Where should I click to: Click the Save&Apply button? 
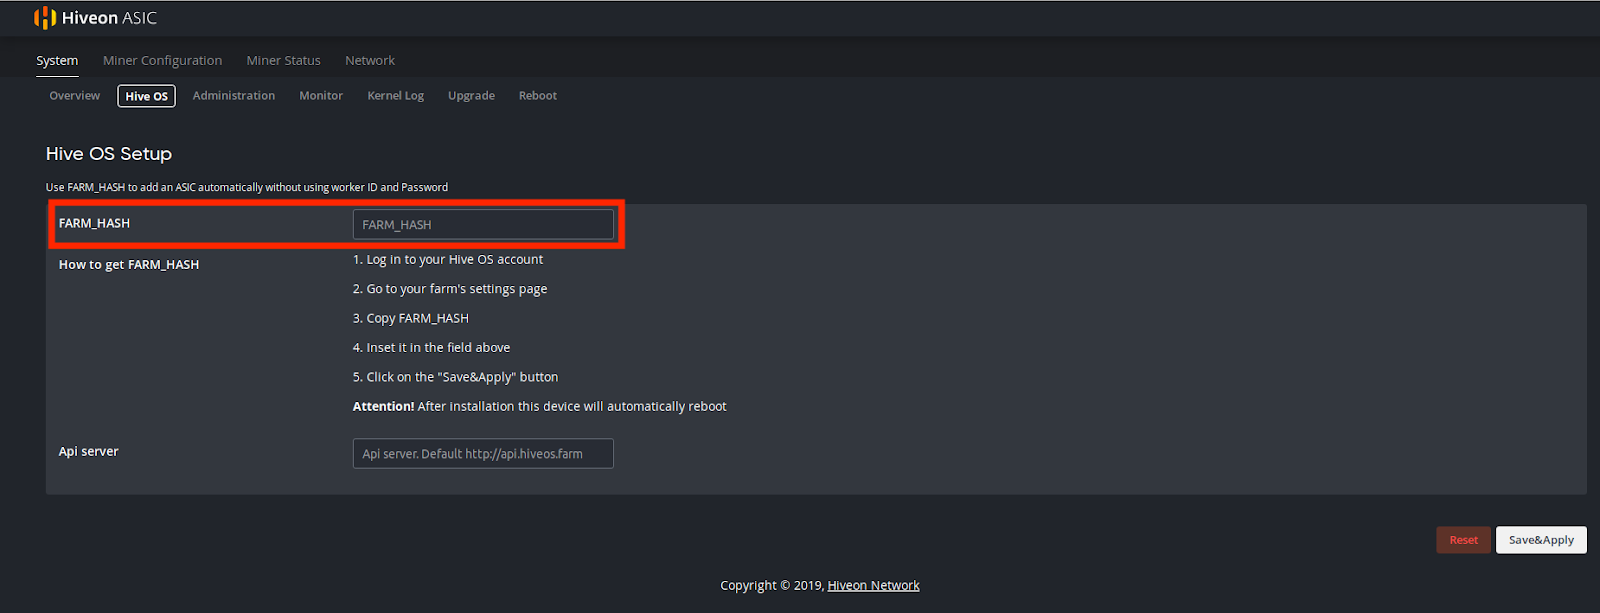[x=1540, y=540]
